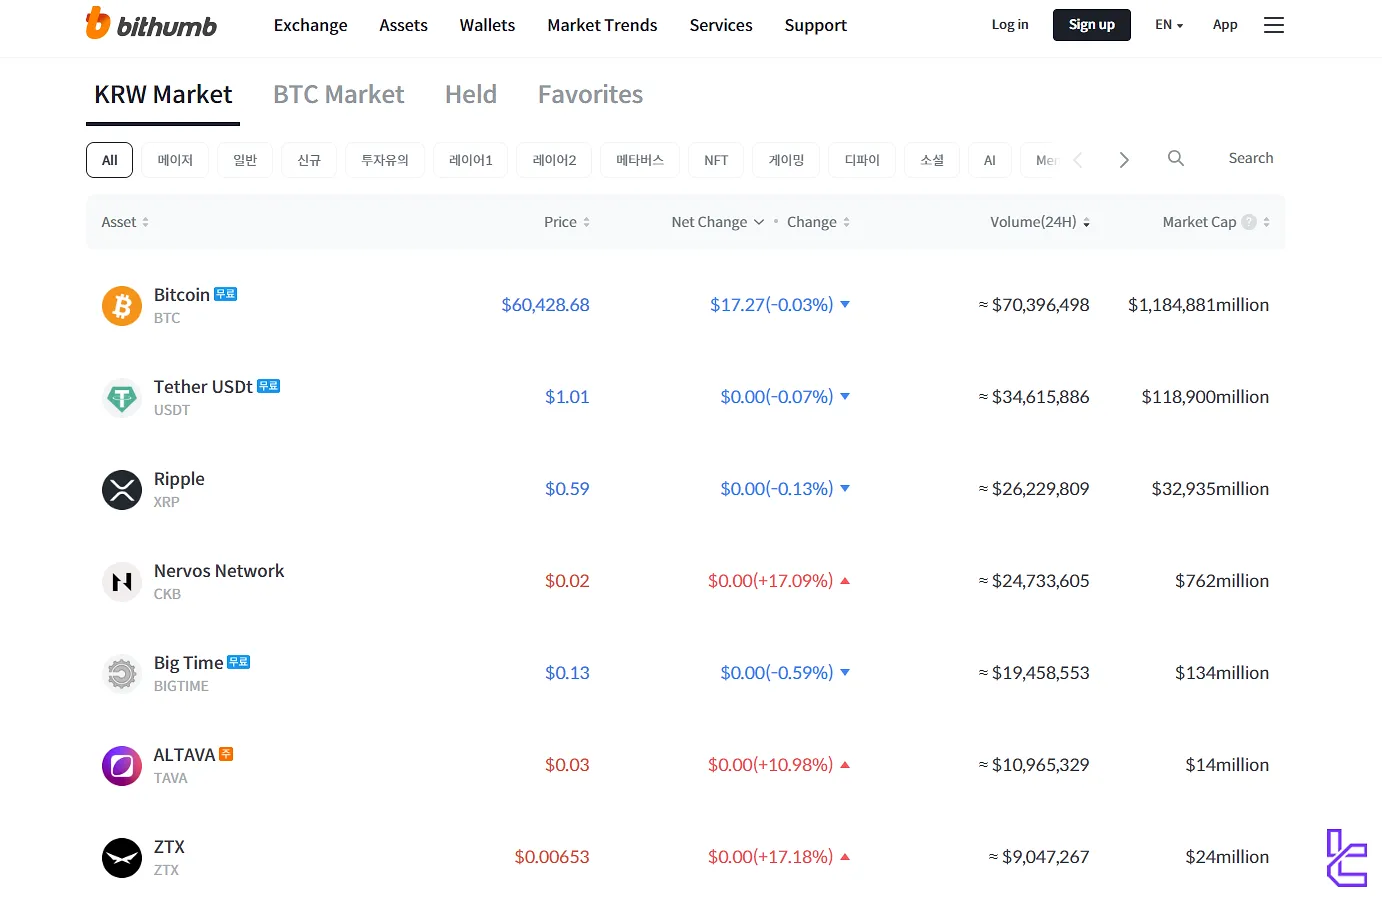The image size is (1382, 905).
Task: Select the 게이밍 category chip
Action: point(786,160)
